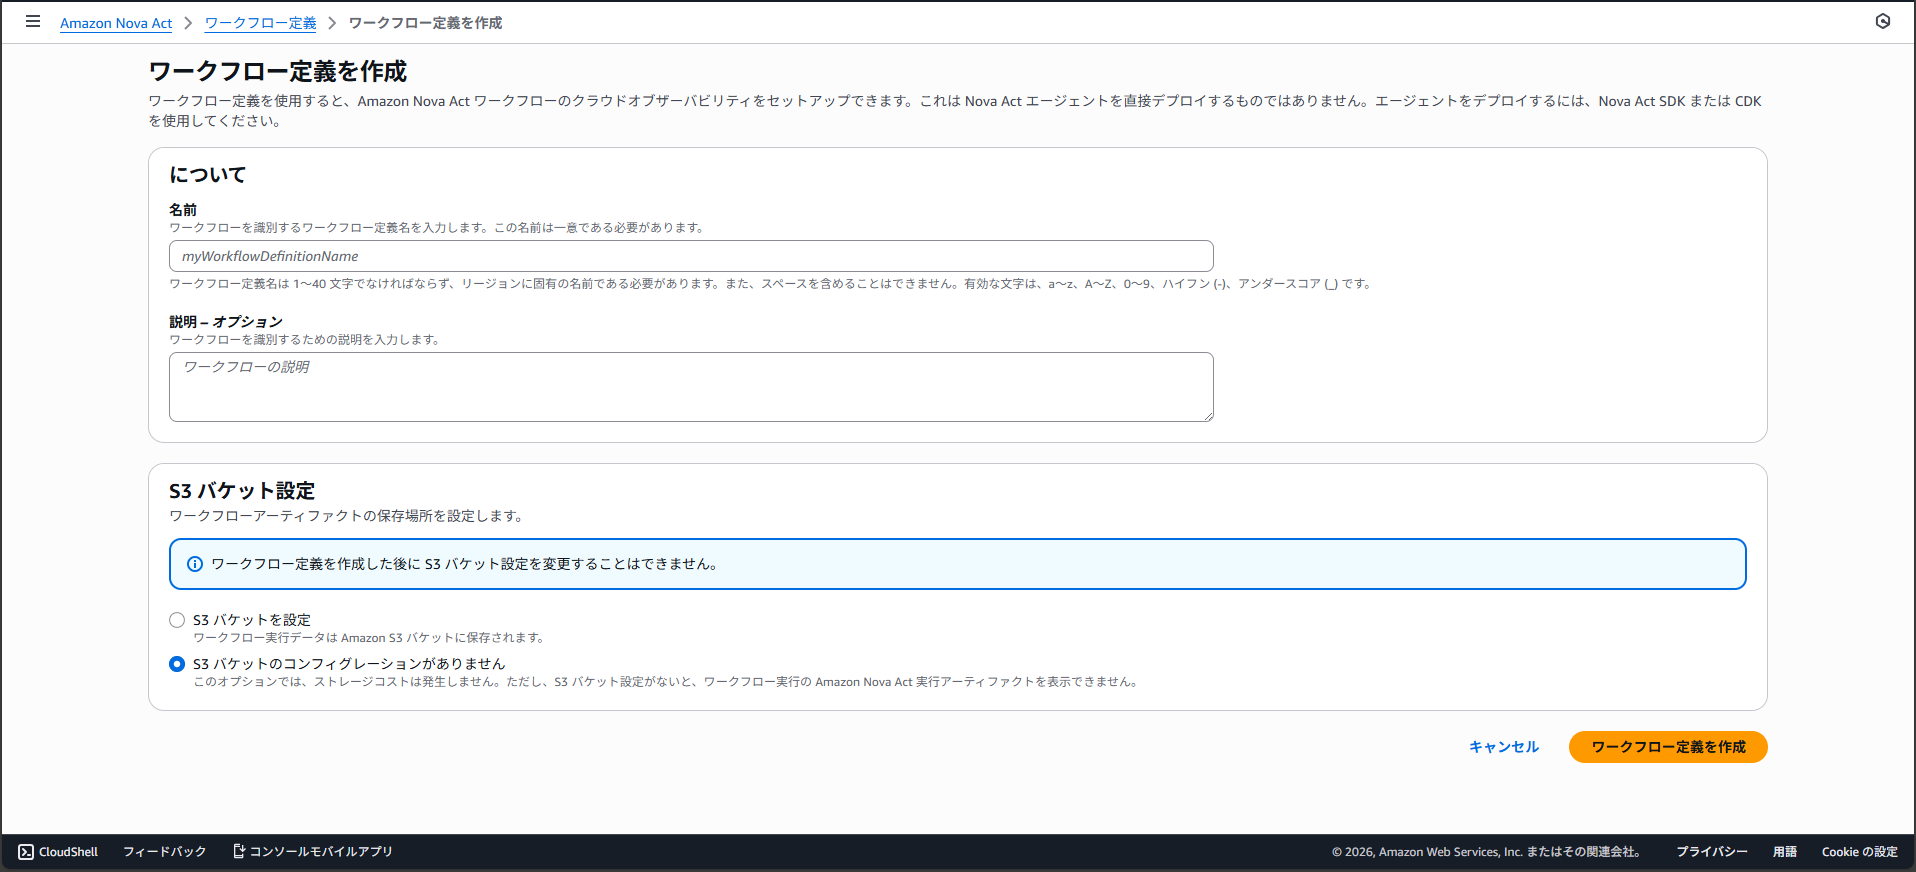
Task: Click the info icon in S3 notice
Action: pyautogui.click(x=195, y=564)
